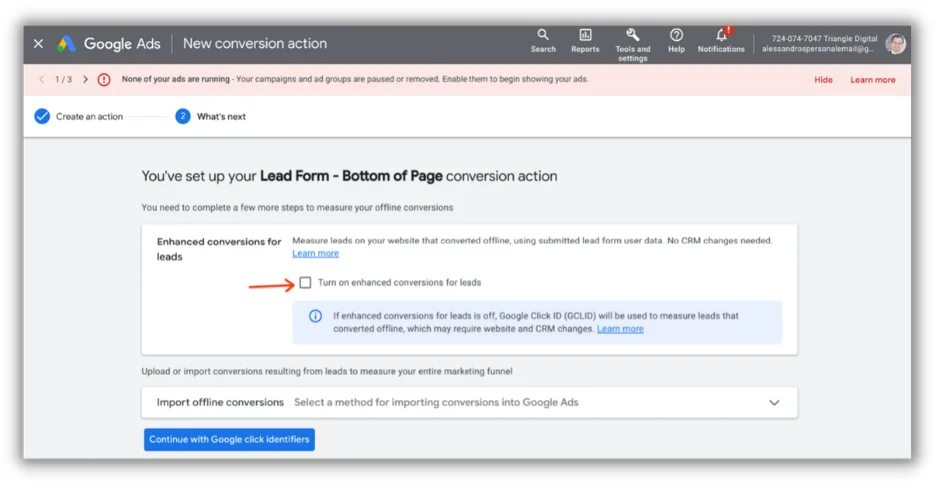Viewport: 936px width, 489px height.
Task: Go to previous alert arrow
Action: coord(41,79)
